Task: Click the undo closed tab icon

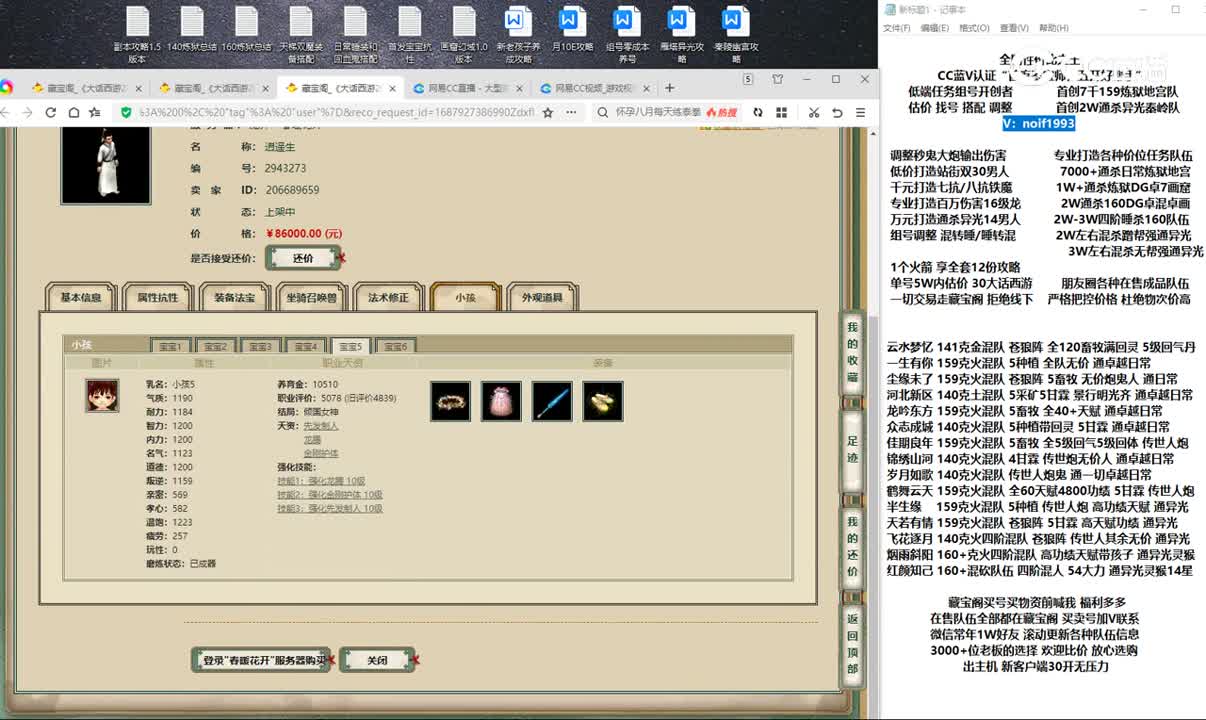Action: pos(837,113)
